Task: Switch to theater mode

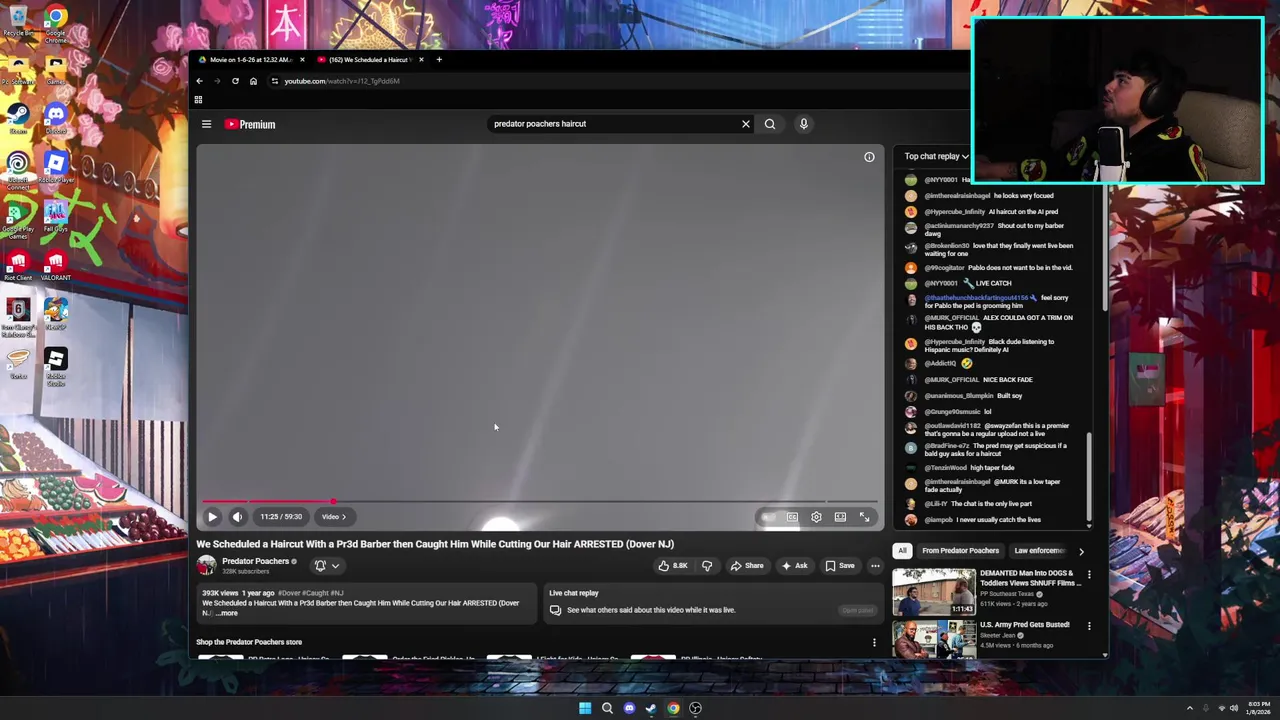Action: [840, 517]
